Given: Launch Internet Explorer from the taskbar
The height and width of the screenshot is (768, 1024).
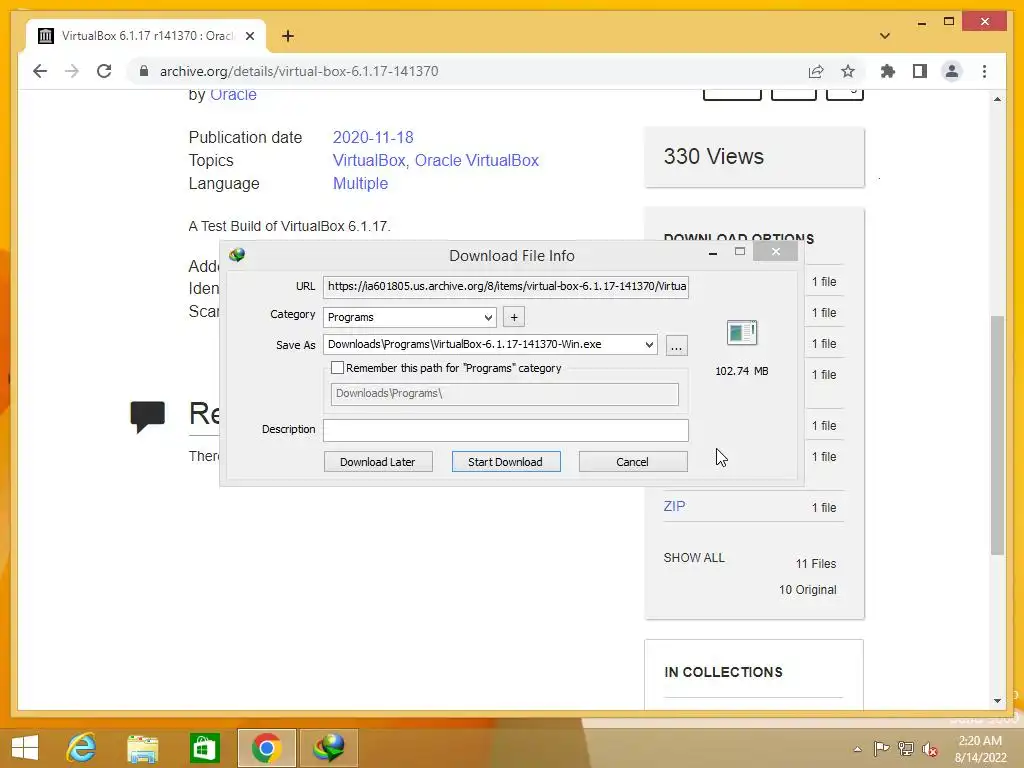Looking at the screenshot, I should tap(82, 748).
